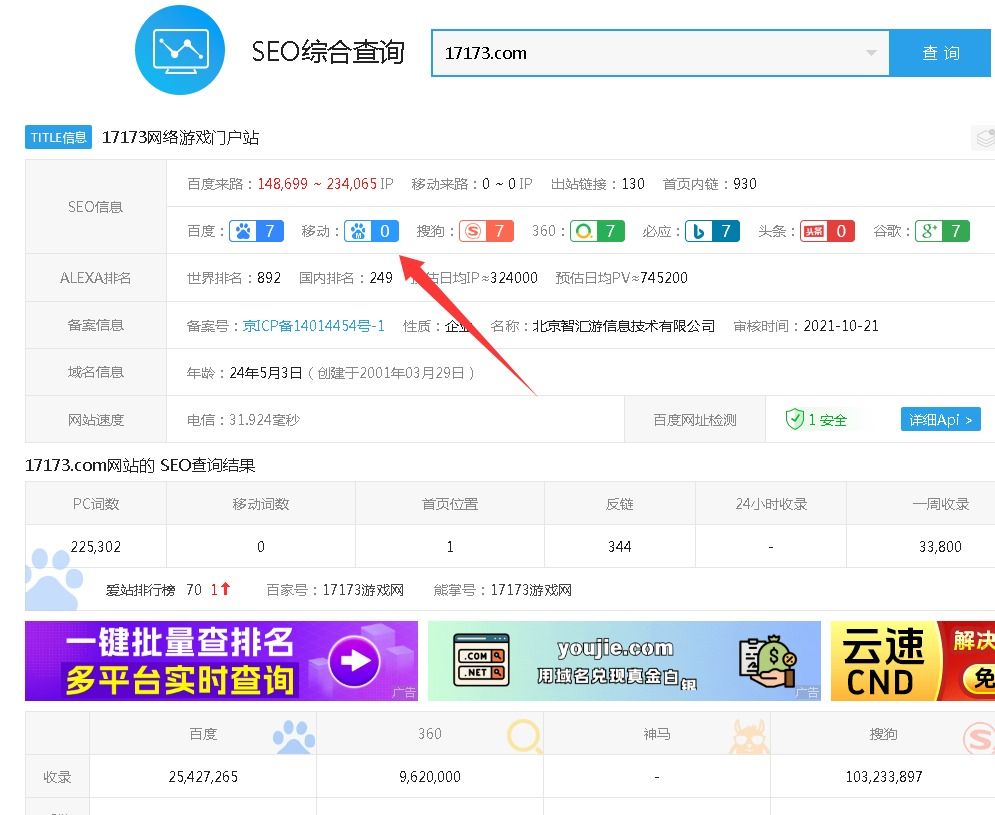Open the domain input dropdown arrow

point(871,53)
